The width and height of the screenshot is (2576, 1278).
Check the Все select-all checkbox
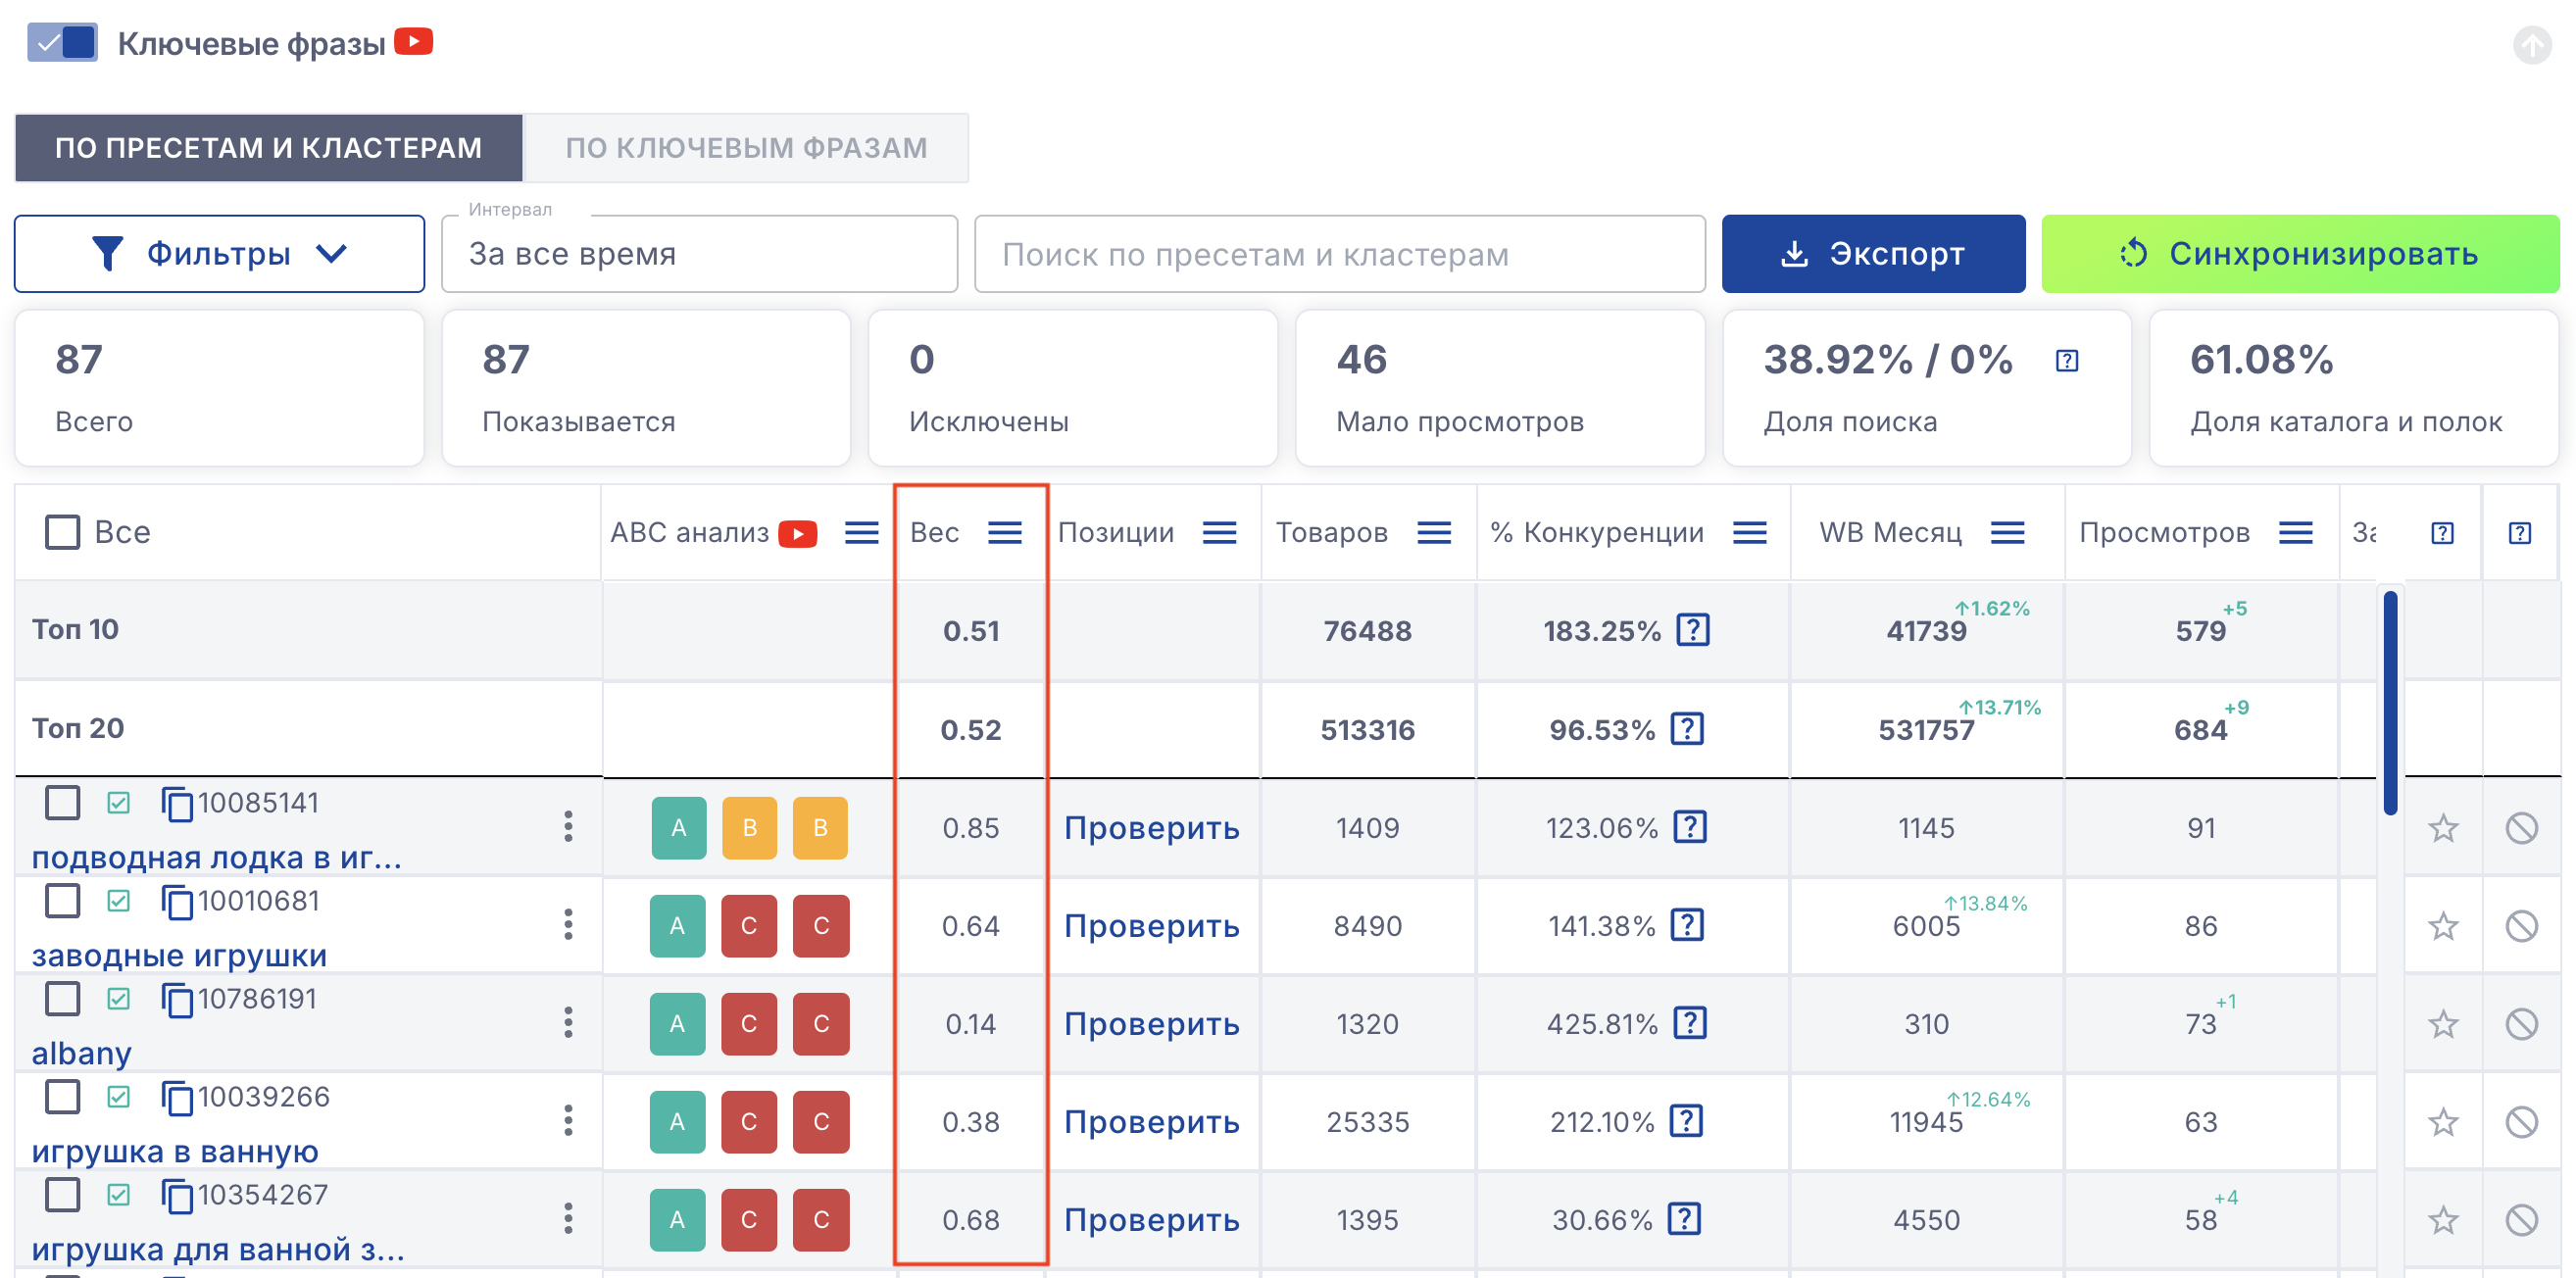pos(62,532)
